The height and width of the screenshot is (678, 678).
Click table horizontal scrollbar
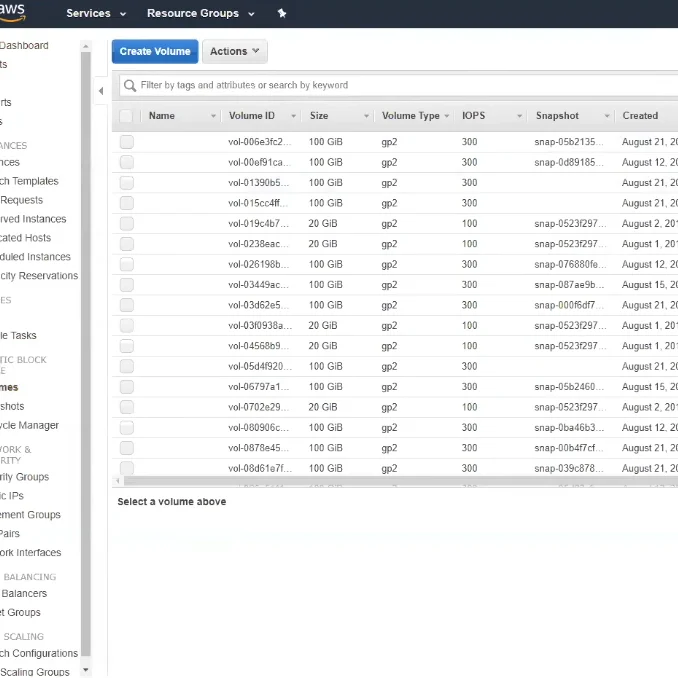tap(400, 481)
